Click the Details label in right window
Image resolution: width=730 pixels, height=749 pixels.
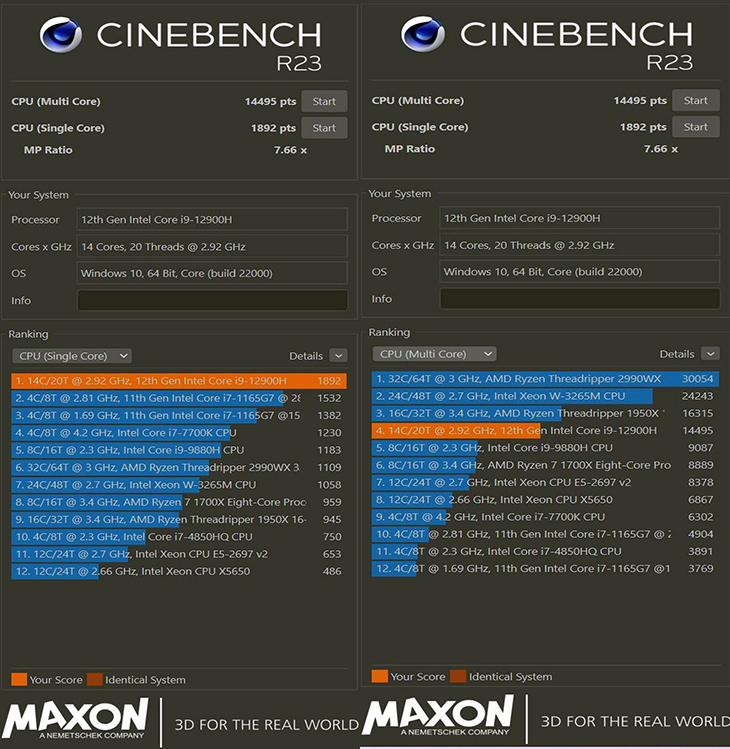click(677, 354)
